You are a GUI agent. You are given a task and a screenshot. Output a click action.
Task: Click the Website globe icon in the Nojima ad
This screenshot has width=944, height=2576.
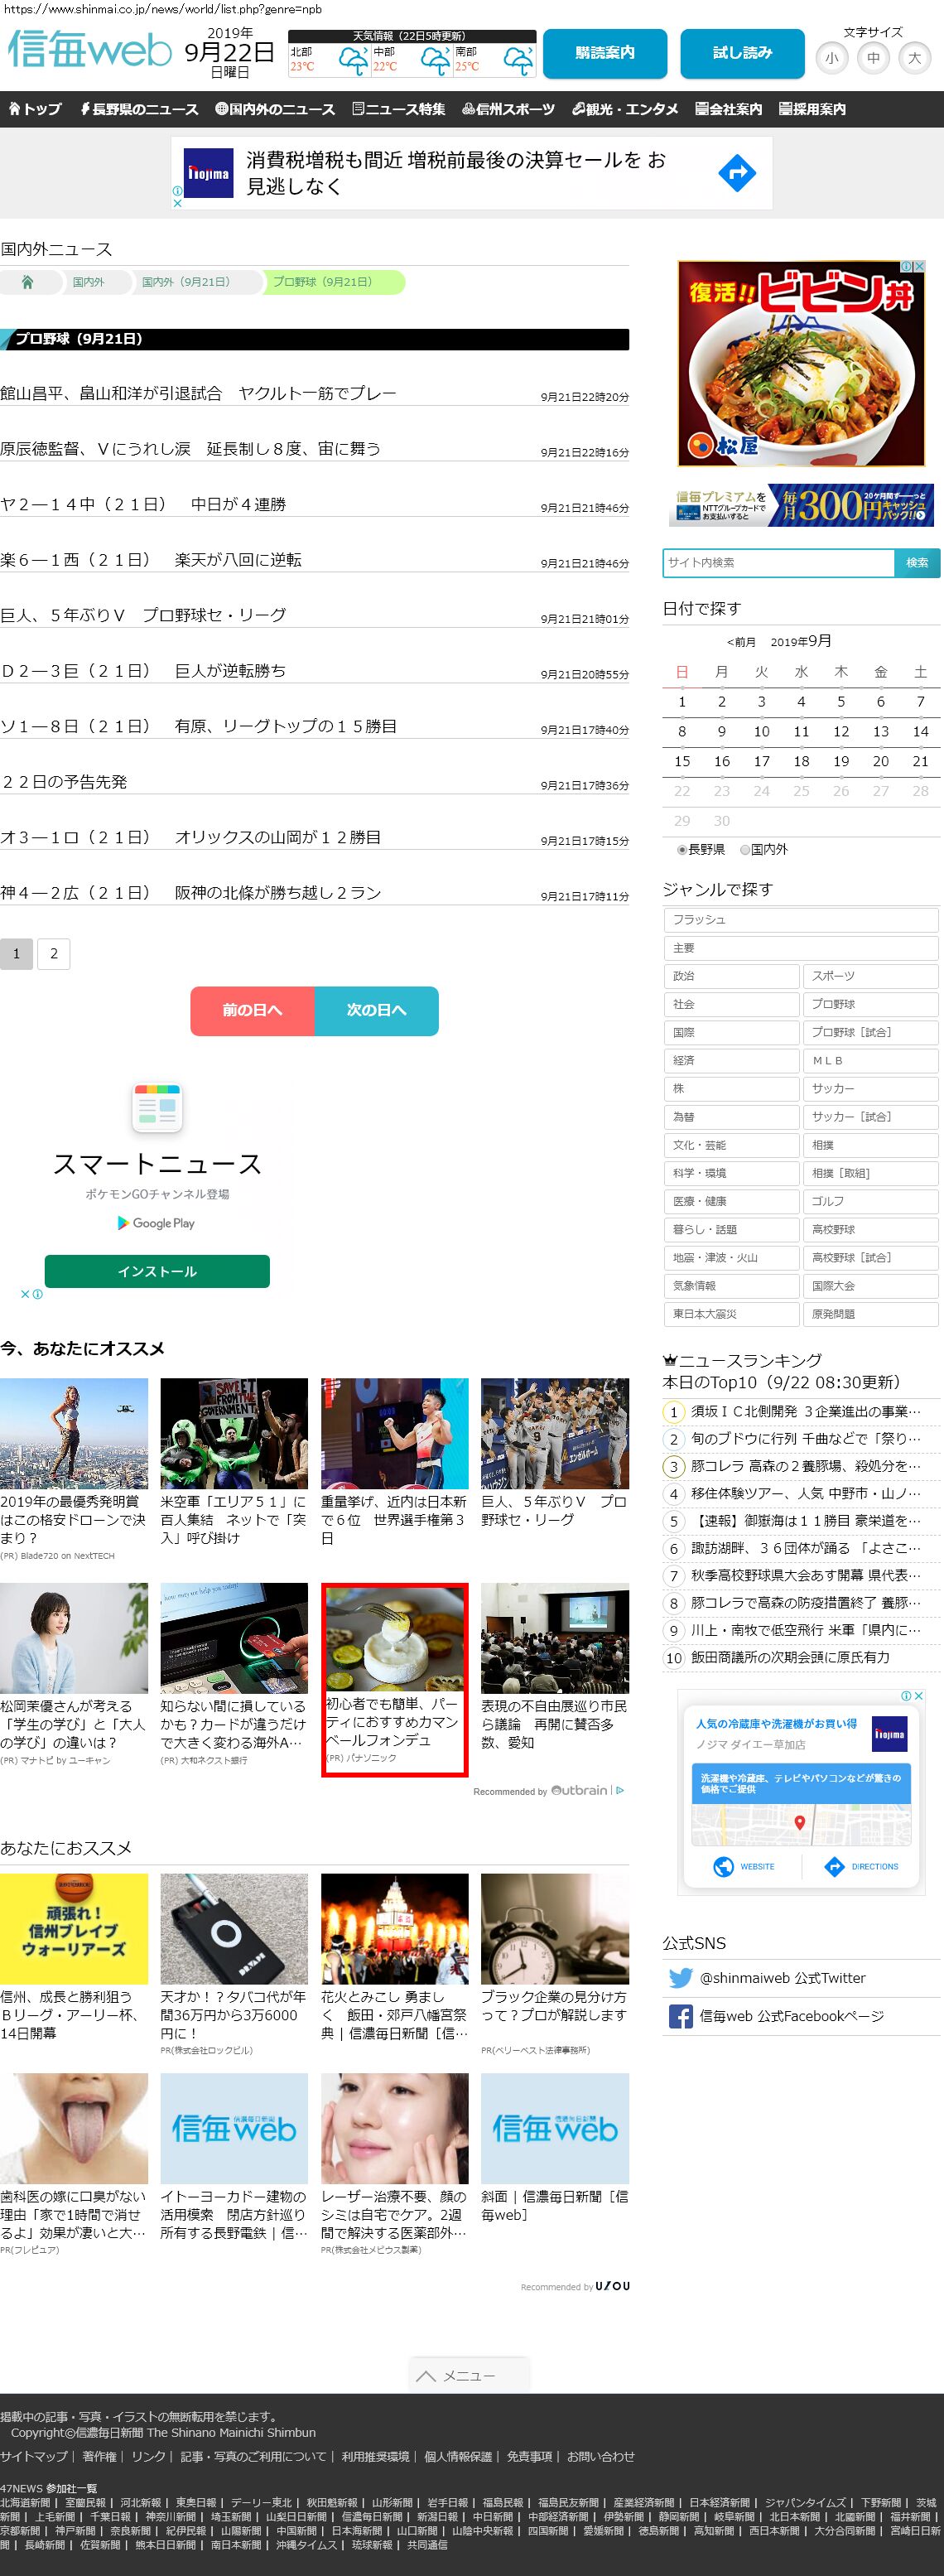click(x=723, y=1866)
